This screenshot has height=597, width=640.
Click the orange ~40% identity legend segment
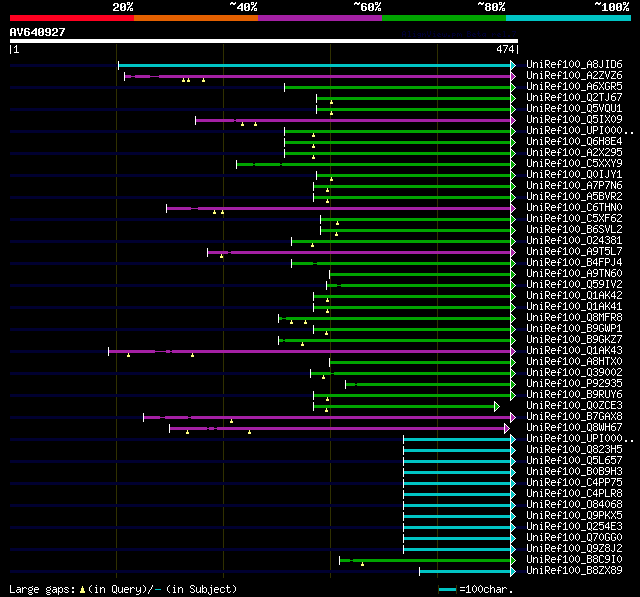point(196,18)
